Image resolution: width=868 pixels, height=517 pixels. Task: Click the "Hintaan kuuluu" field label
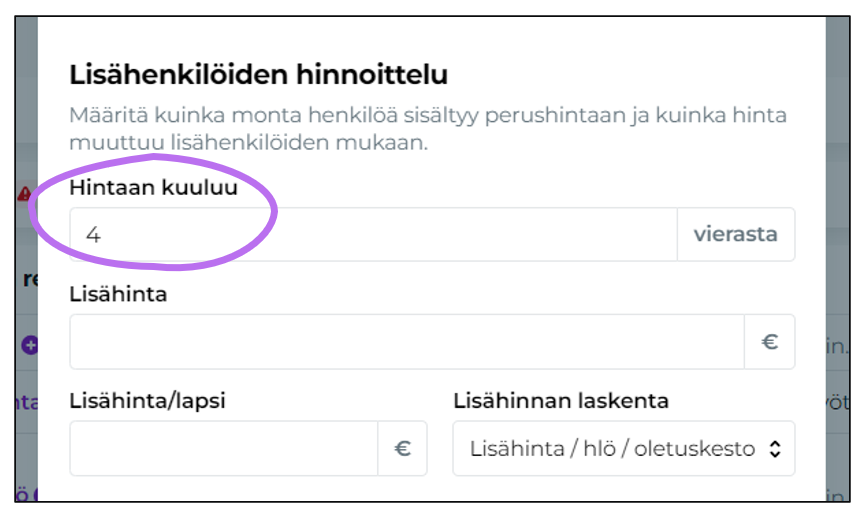pyautogui.click(x=153, y=188)
